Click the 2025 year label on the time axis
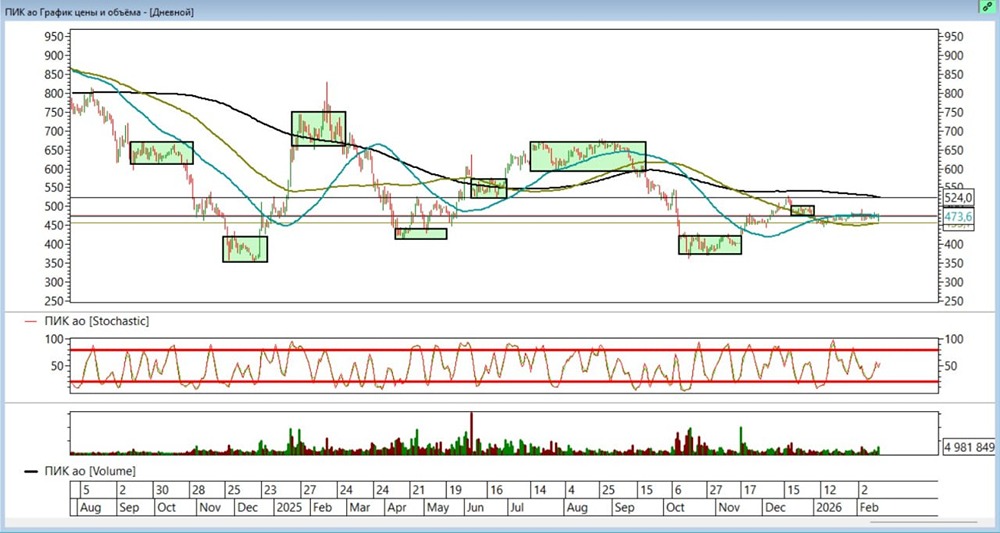Image resolution: width=1000 pixels, height=533 pixels. [290, 508]
